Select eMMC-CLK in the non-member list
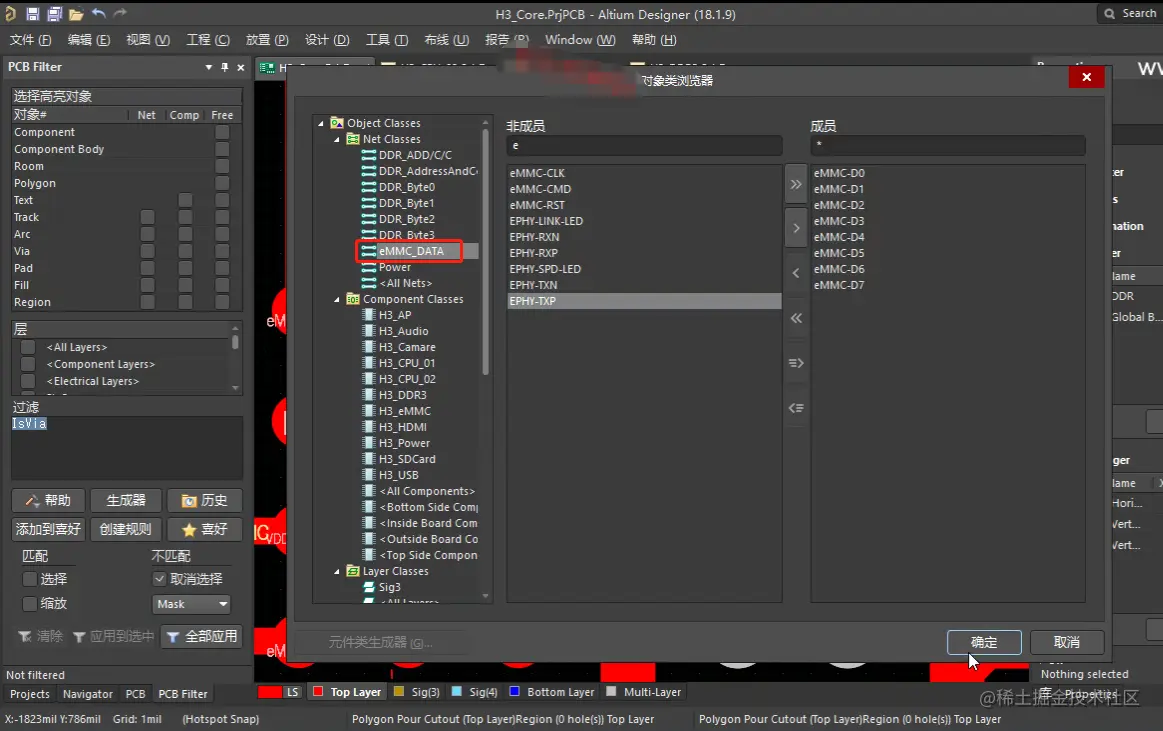The width and height of the screenshot is (1163, 731). coord(537,173)
